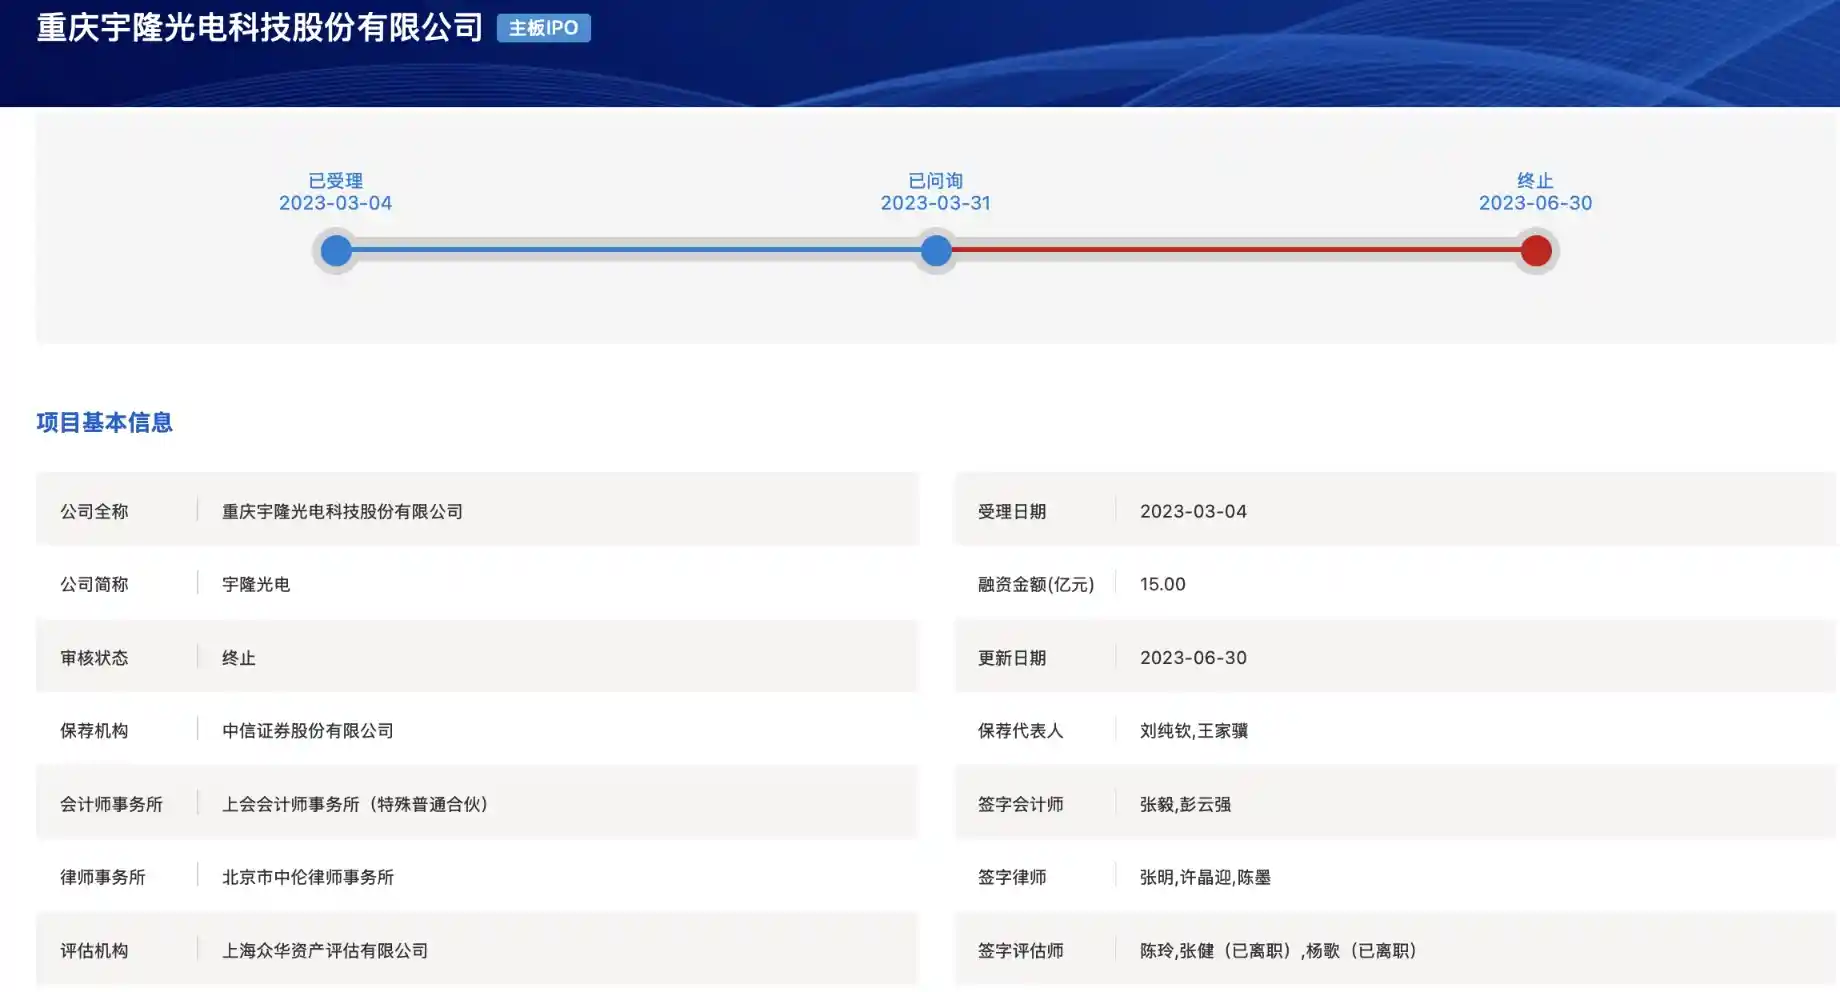Click the 审核状态 终止 field
The image size is (1840, 992).
tap(236, 658)
